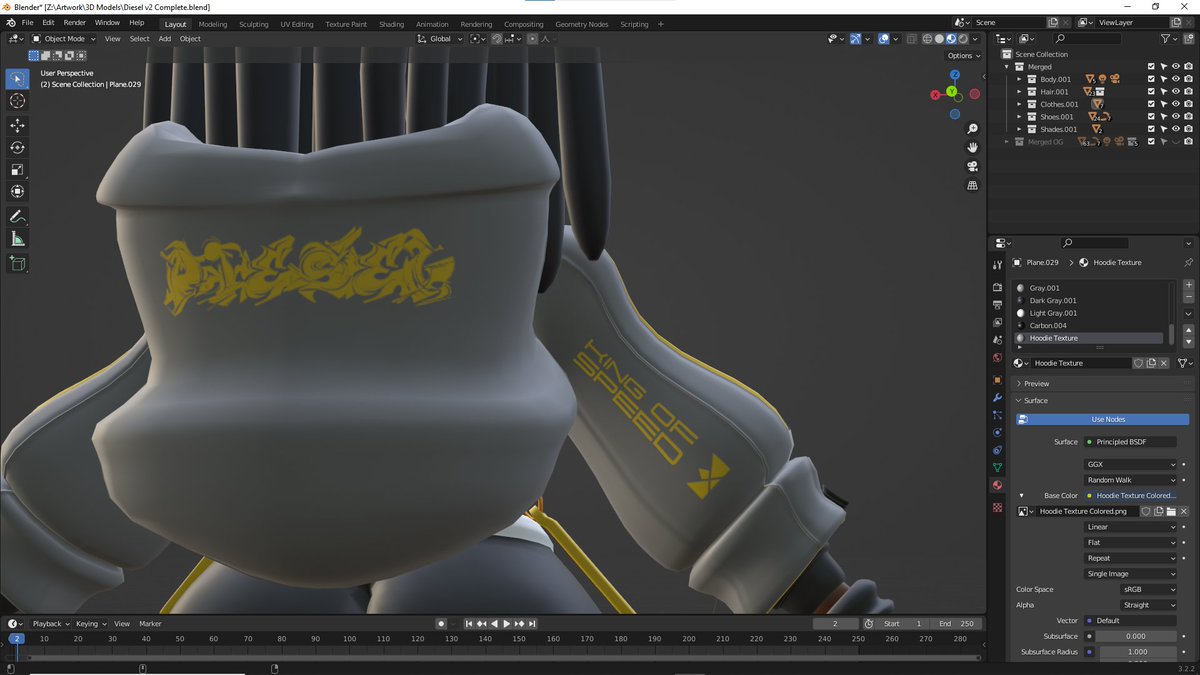Disable Shades.001 in renders camera icon
Screen dimensions: 1200x675
1188,129
